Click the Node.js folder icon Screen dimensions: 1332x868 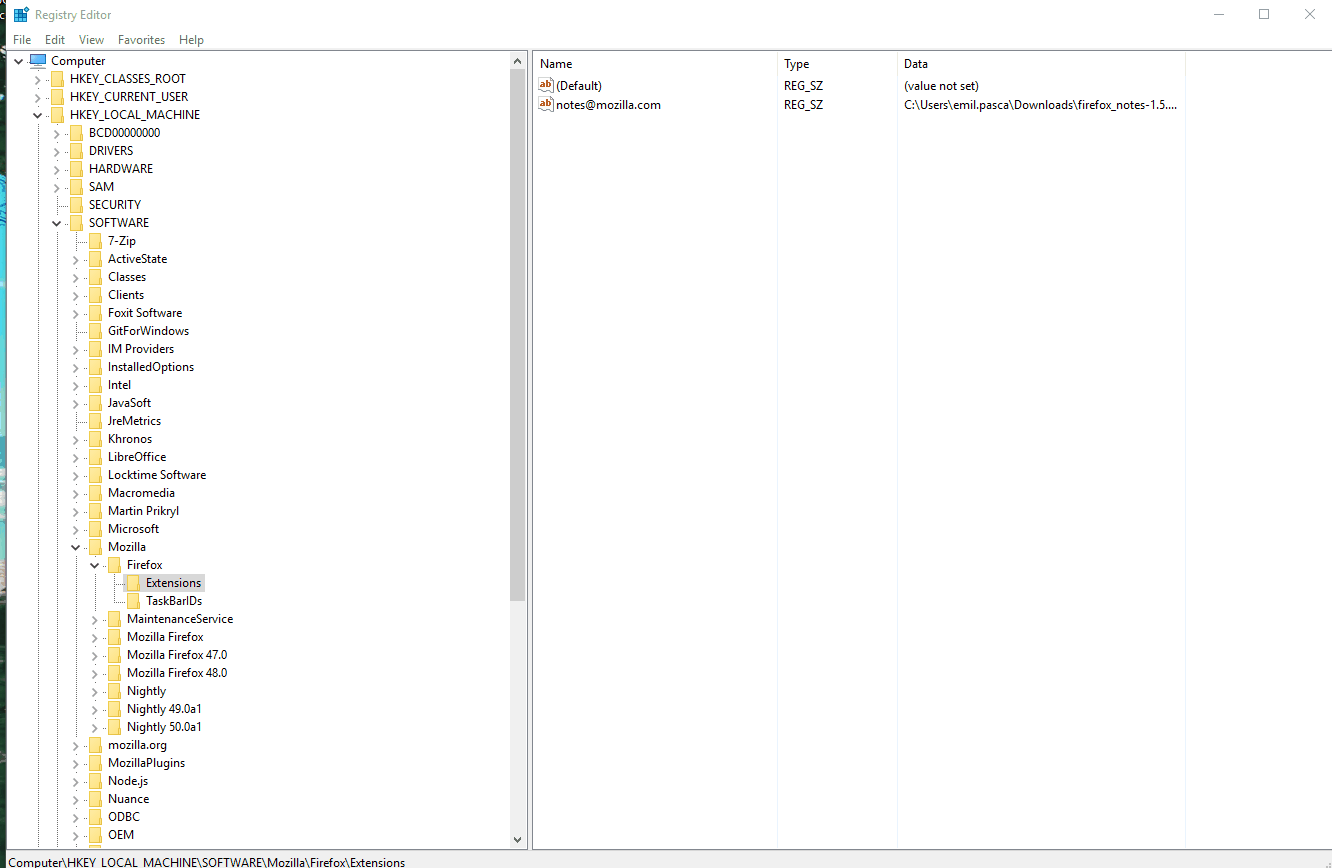95,781
